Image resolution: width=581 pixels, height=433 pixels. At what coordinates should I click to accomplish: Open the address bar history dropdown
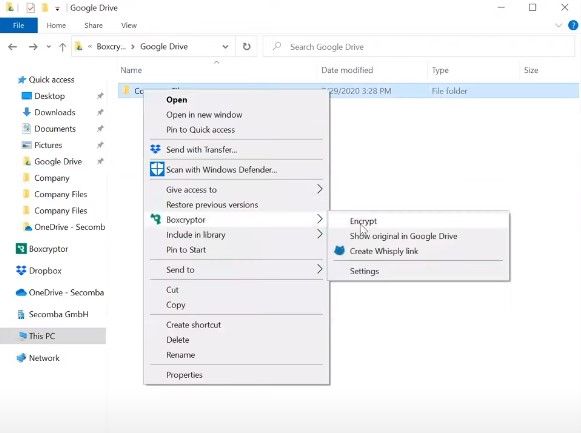coord(225,47)
